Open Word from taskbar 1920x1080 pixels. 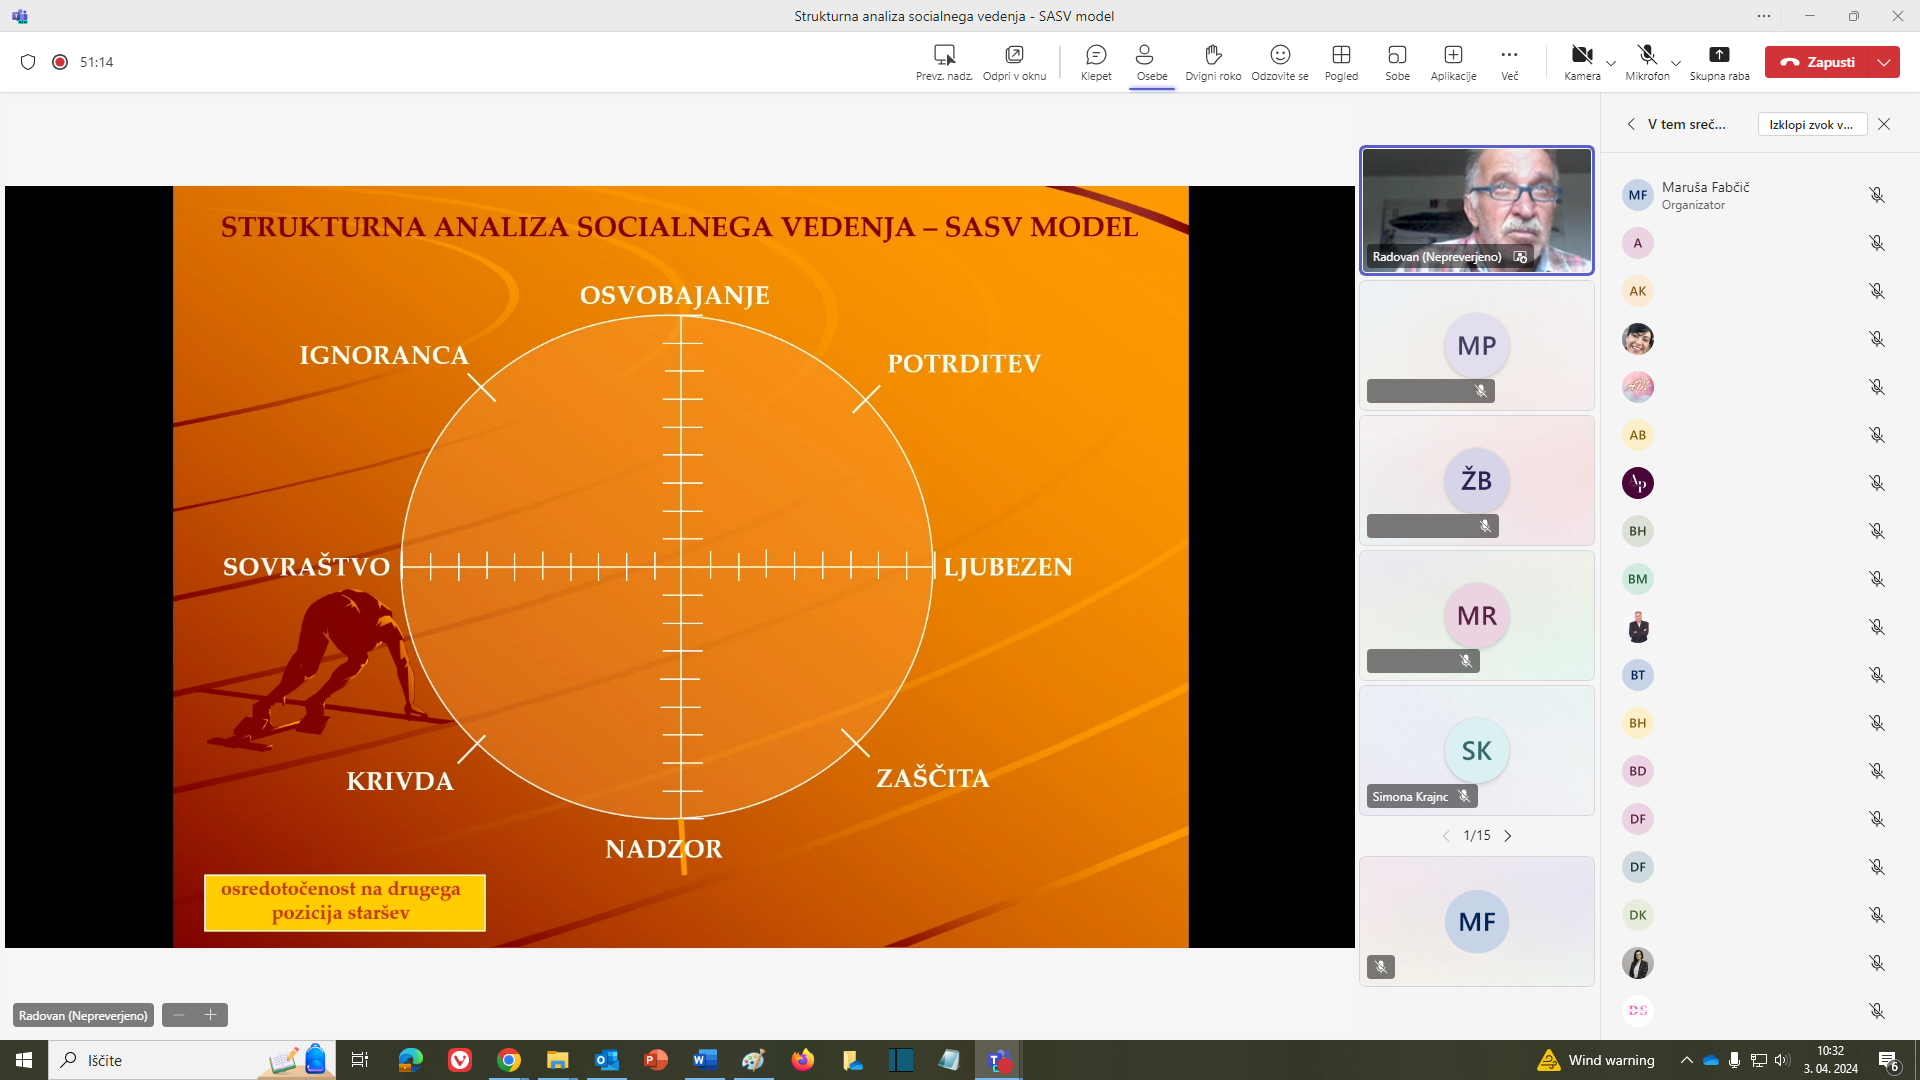tap(705, 1060)
